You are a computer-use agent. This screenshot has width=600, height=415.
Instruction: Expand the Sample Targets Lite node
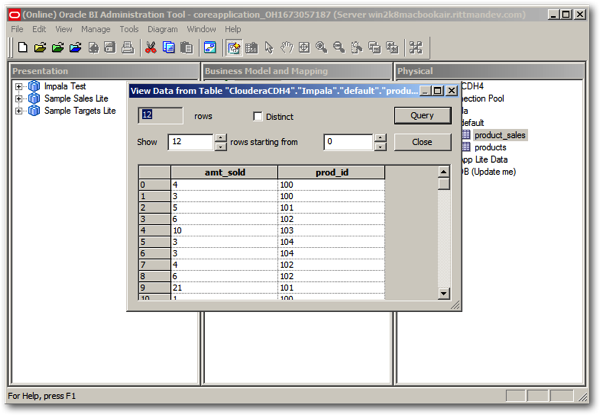point(18,111)
